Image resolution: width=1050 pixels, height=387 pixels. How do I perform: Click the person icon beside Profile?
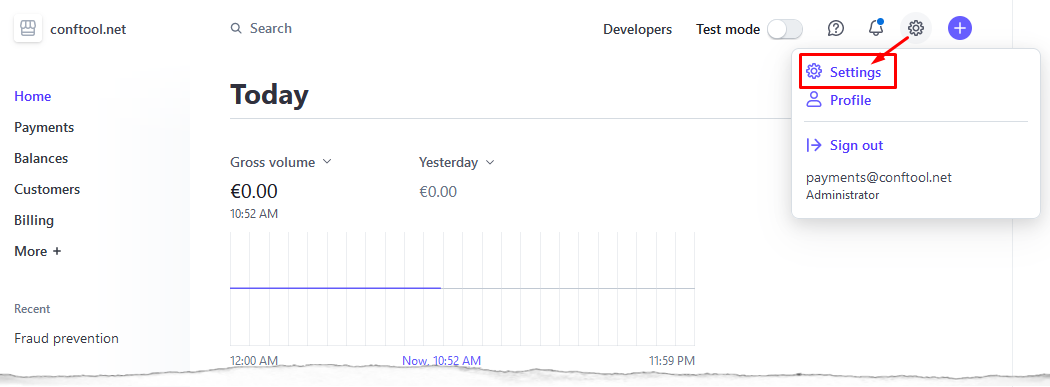point(814,100)
